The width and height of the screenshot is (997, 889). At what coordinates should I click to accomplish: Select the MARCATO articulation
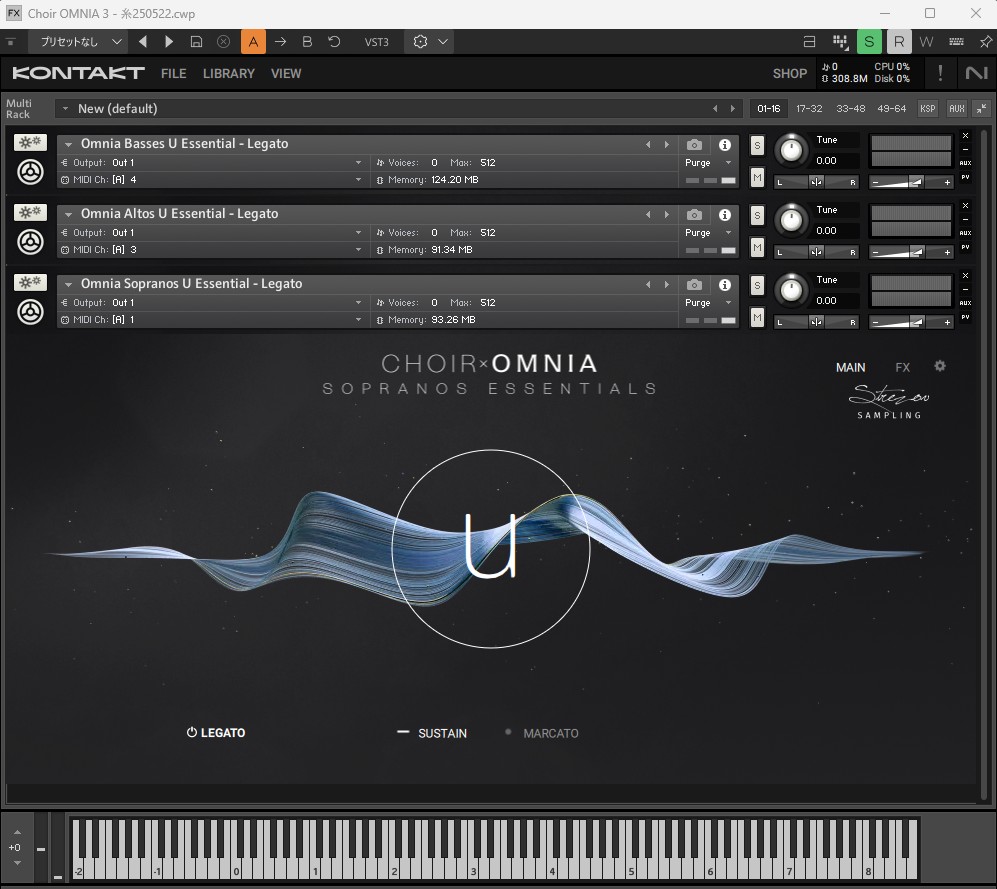pos(551,733)
